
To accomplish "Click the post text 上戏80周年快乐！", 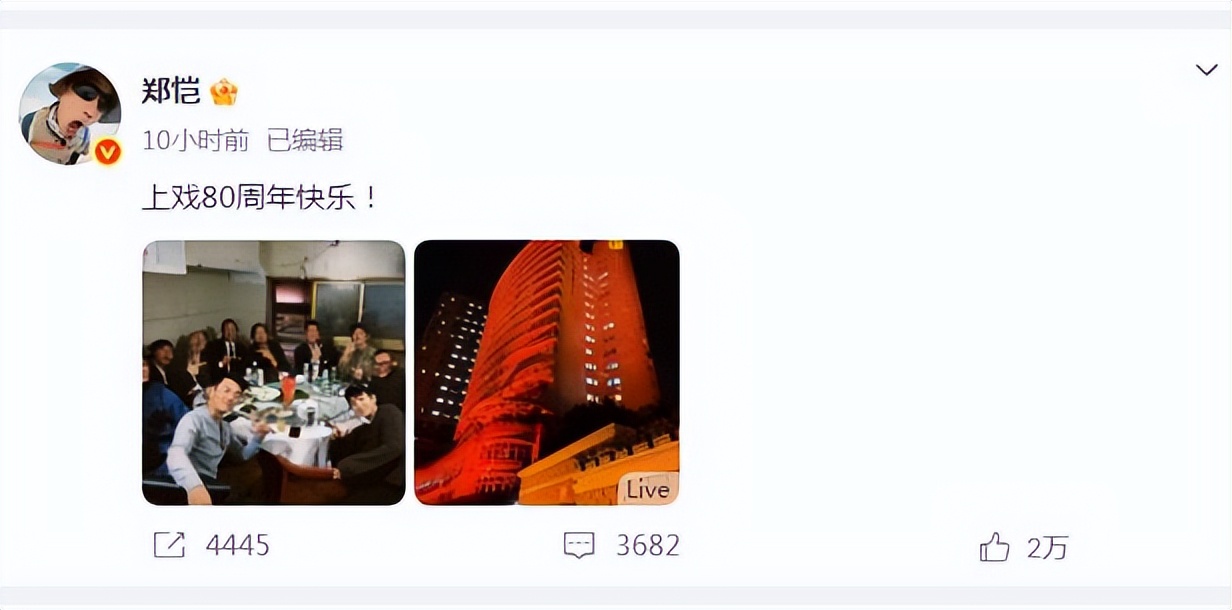I will pyautogui.click(x=261, y=197).
